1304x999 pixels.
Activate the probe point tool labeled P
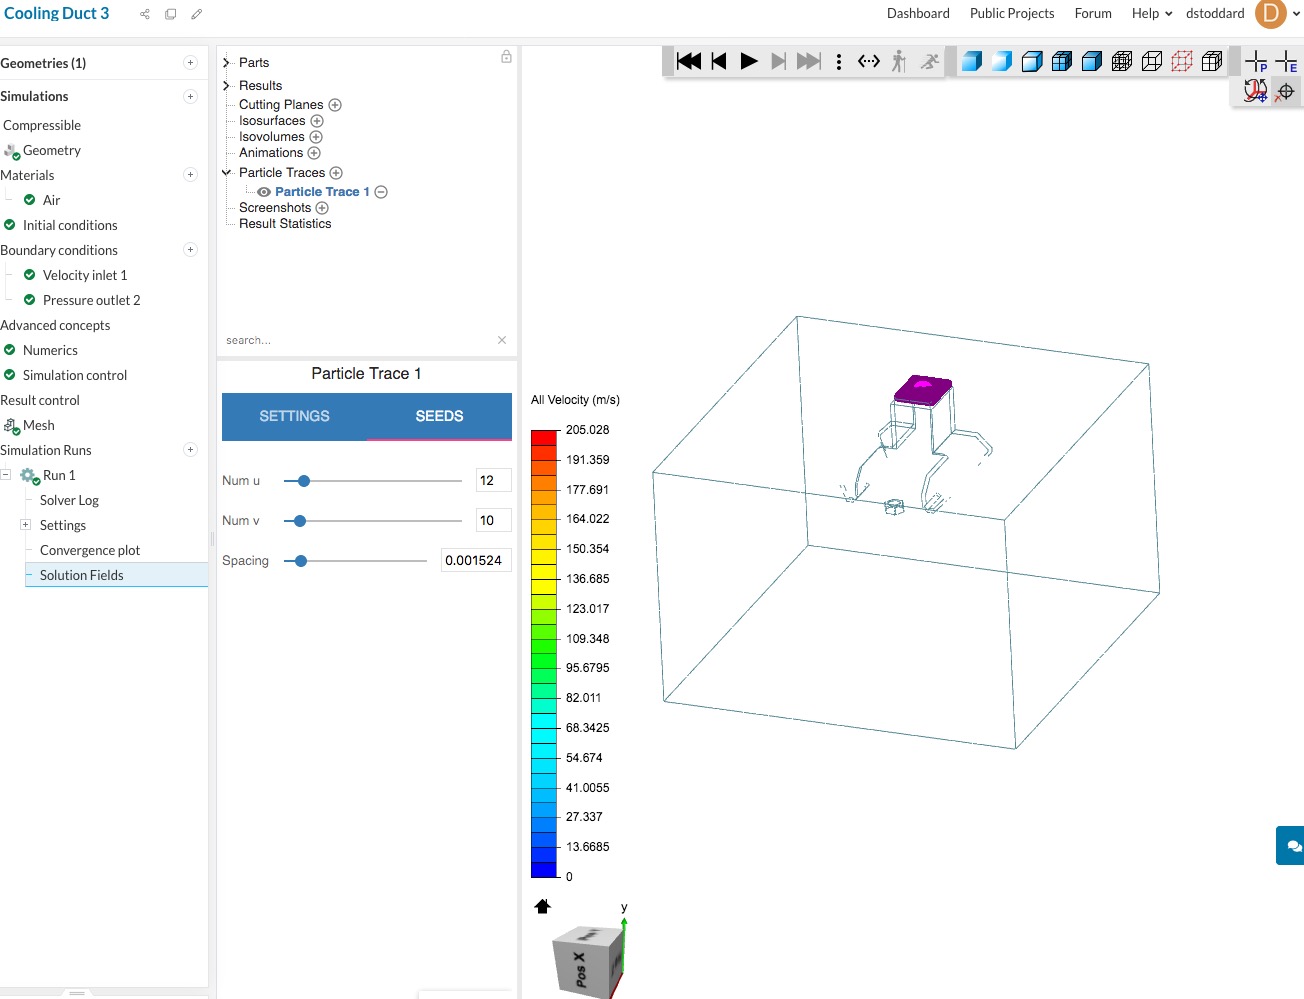pos(1255,61)
